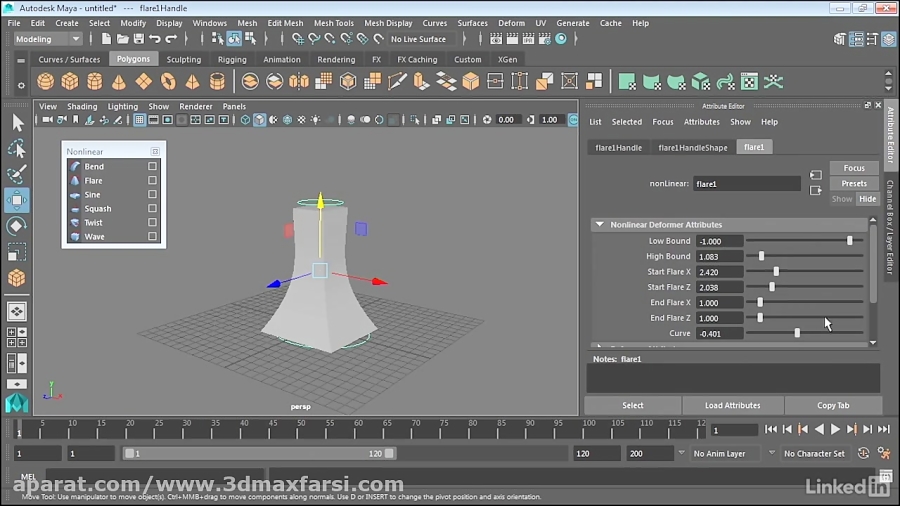Click the Open scene folder icon
This screenshot has width=900, height=506.
[122, 39]
